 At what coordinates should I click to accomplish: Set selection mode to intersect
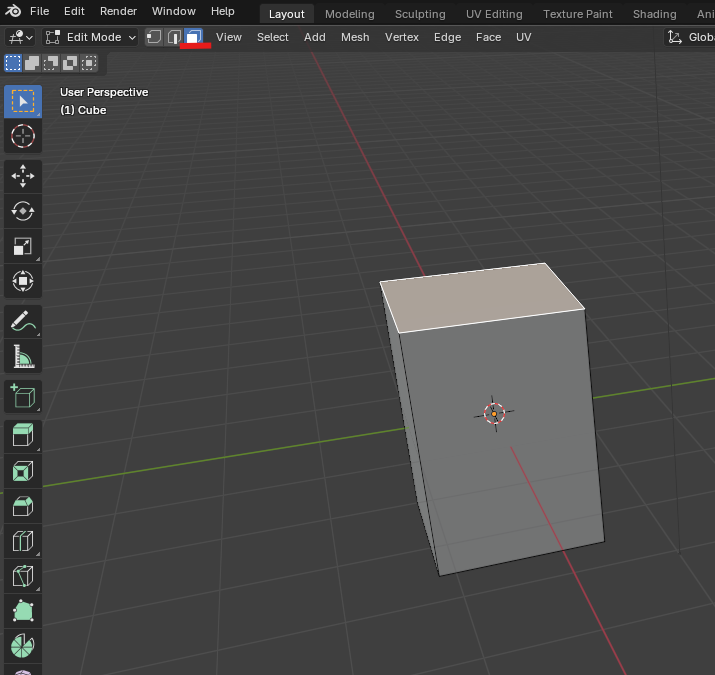[89, 63]
